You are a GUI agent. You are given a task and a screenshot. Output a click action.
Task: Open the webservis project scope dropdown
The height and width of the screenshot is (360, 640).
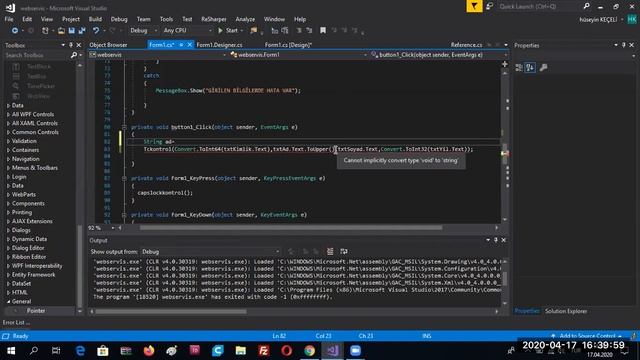click(158, 55)
